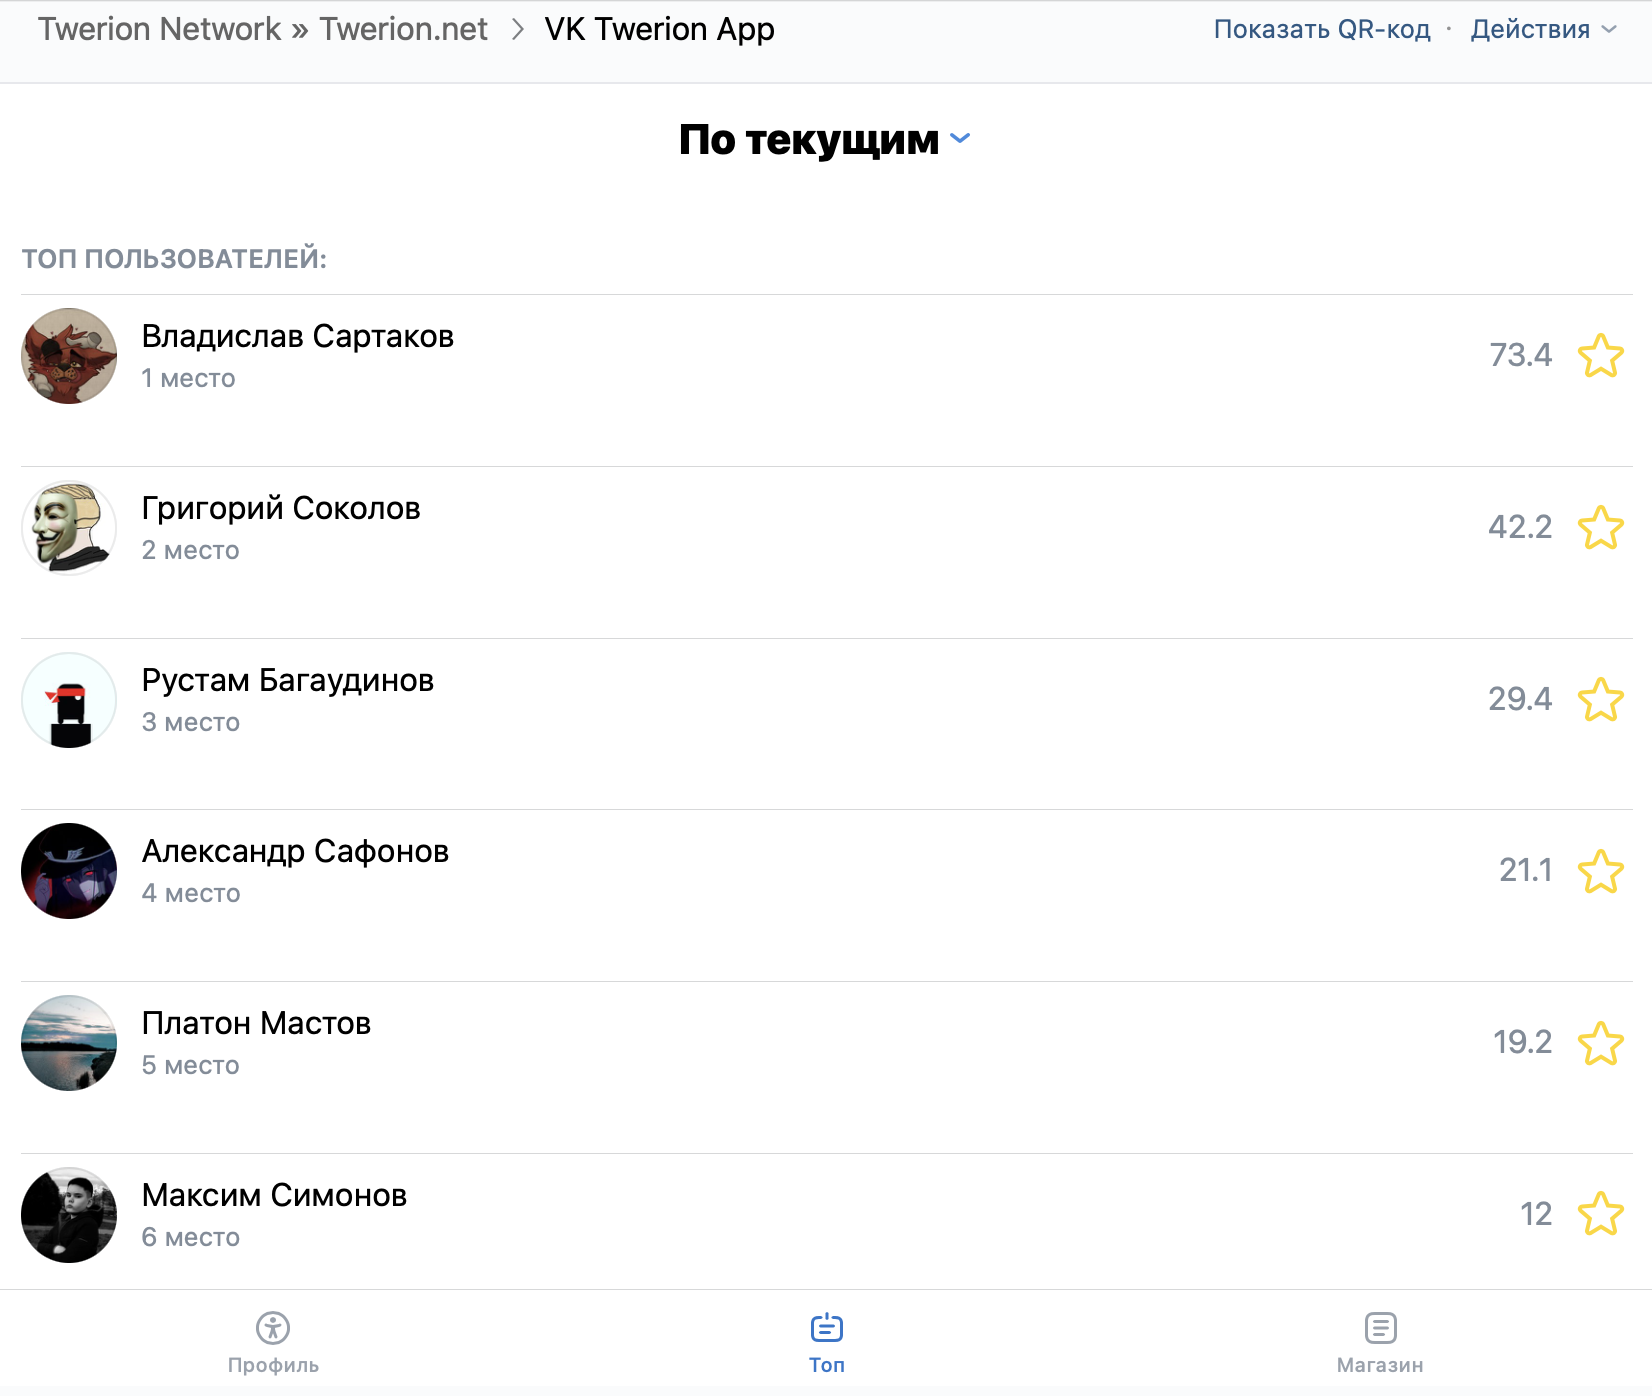Open Рустам Багаудинов's profile picture
The width and height of the screenshot is (1652, 1396).
pos(69,700)
